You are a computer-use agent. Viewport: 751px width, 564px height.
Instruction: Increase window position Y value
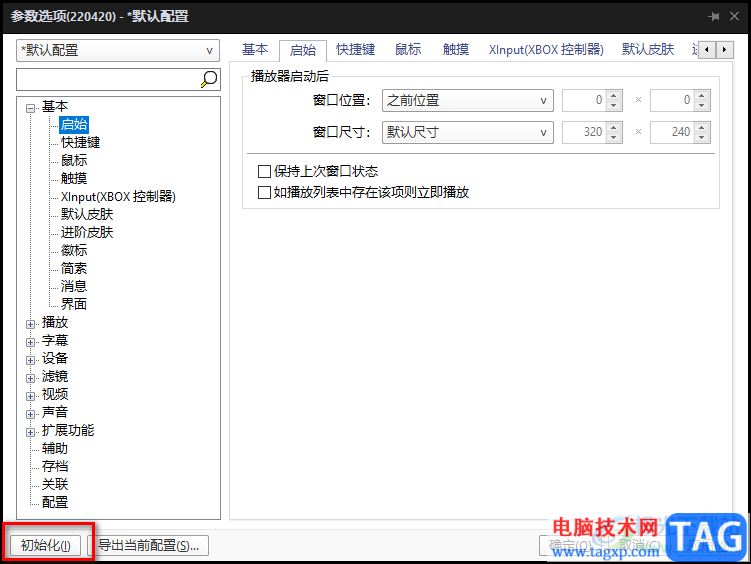(702, 95)
